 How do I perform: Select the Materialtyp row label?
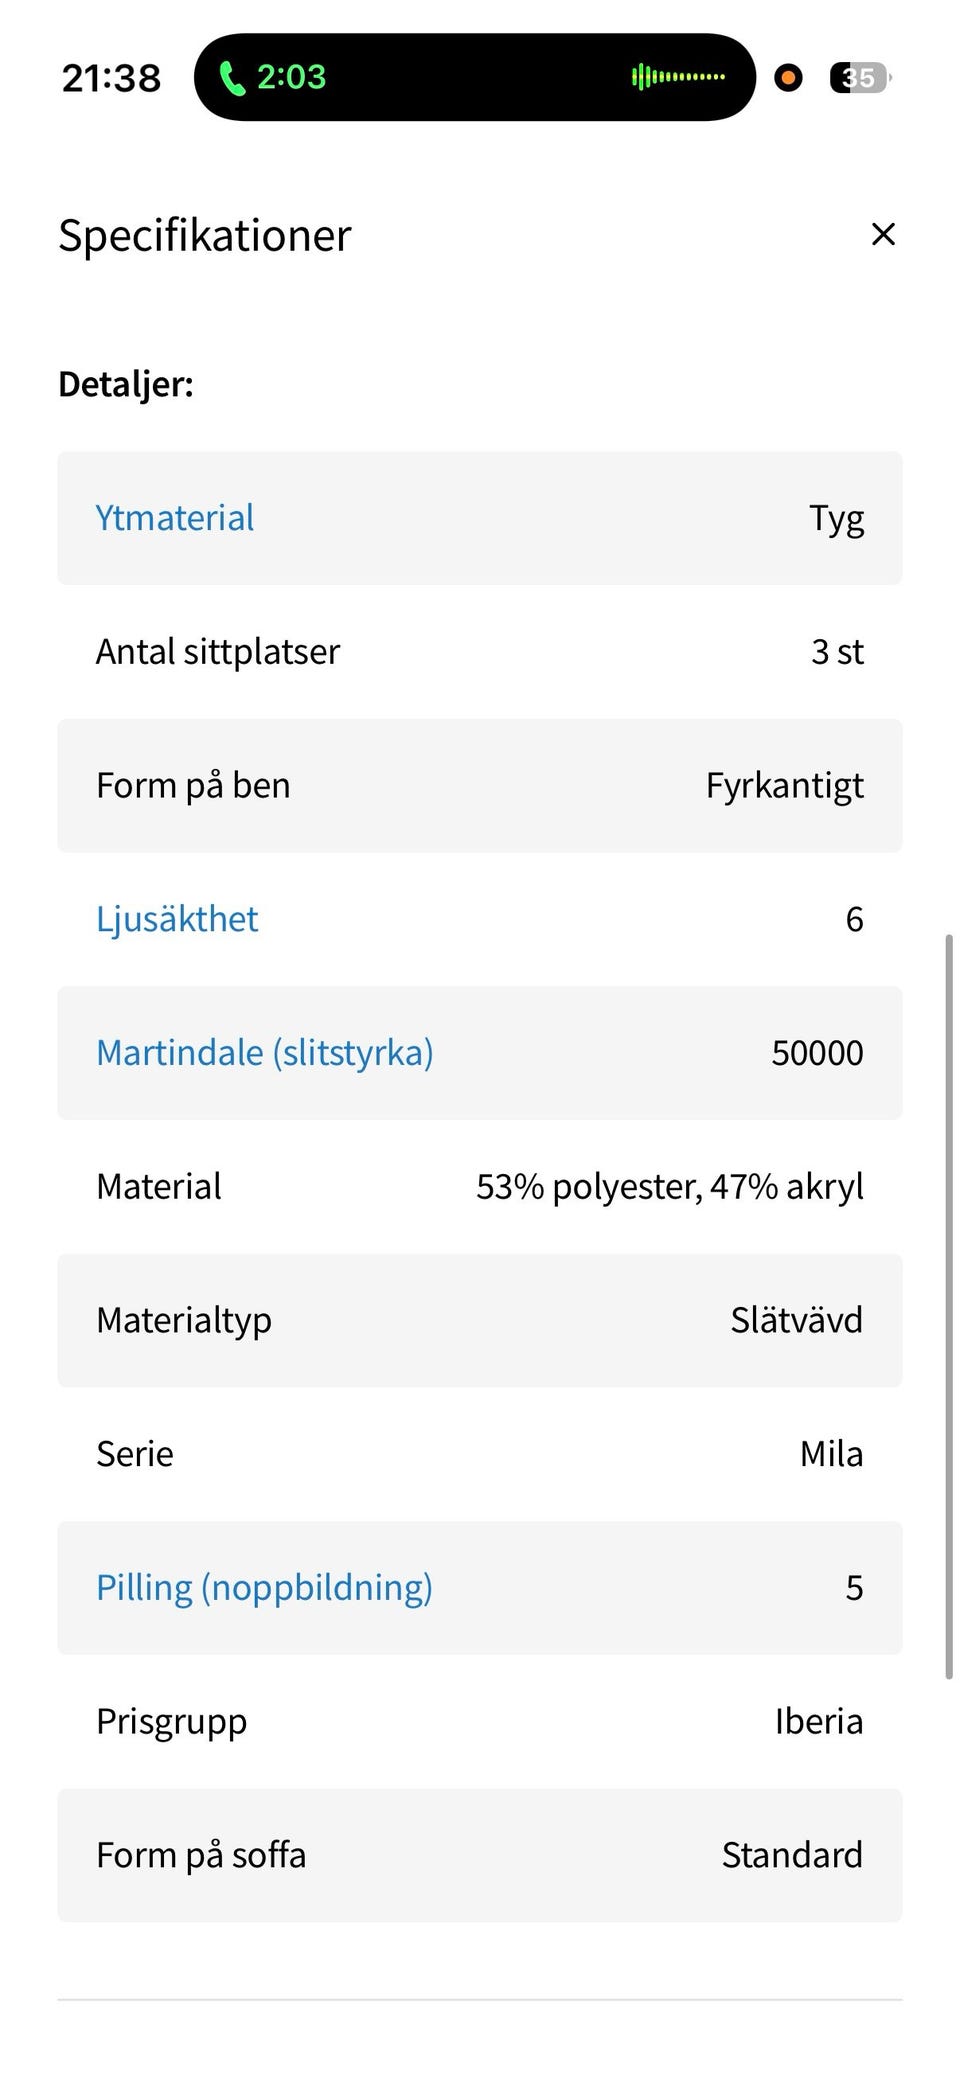click(x=184, y=1320)
